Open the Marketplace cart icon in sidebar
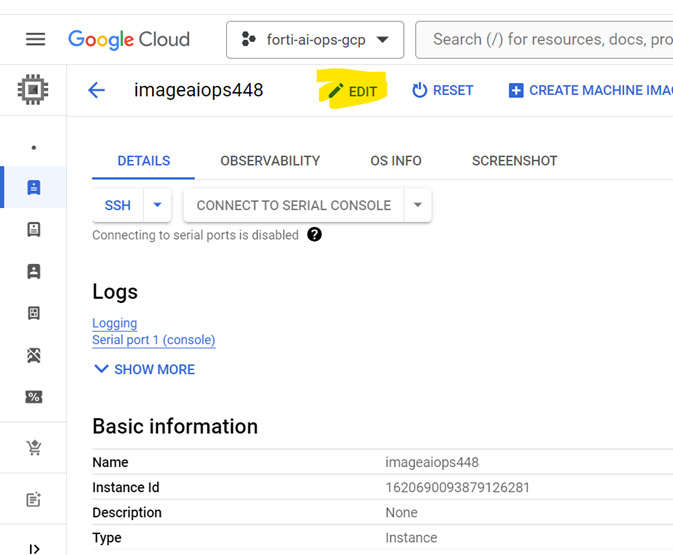This screenshot has width=673, height=555. [x=34, y=448]
